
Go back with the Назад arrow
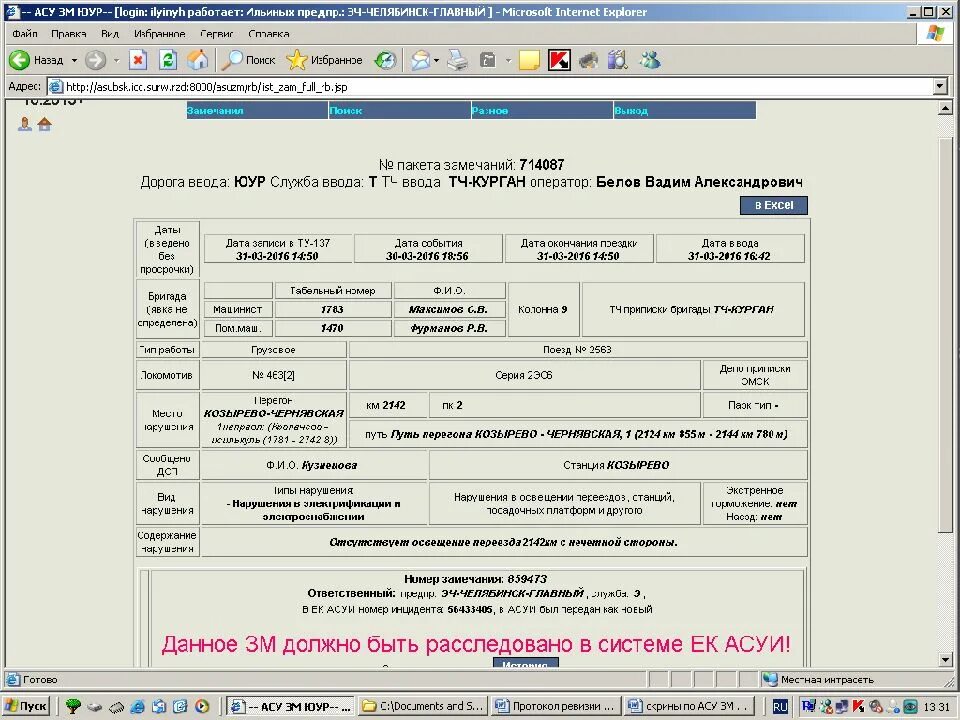pyautogui.click(x=36, y=60)
